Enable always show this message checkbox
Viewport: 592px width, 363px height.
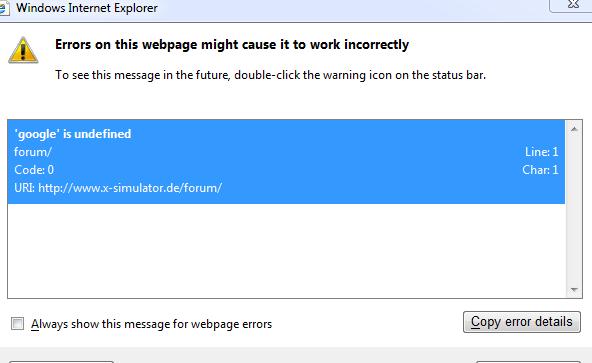click(17, 323)
